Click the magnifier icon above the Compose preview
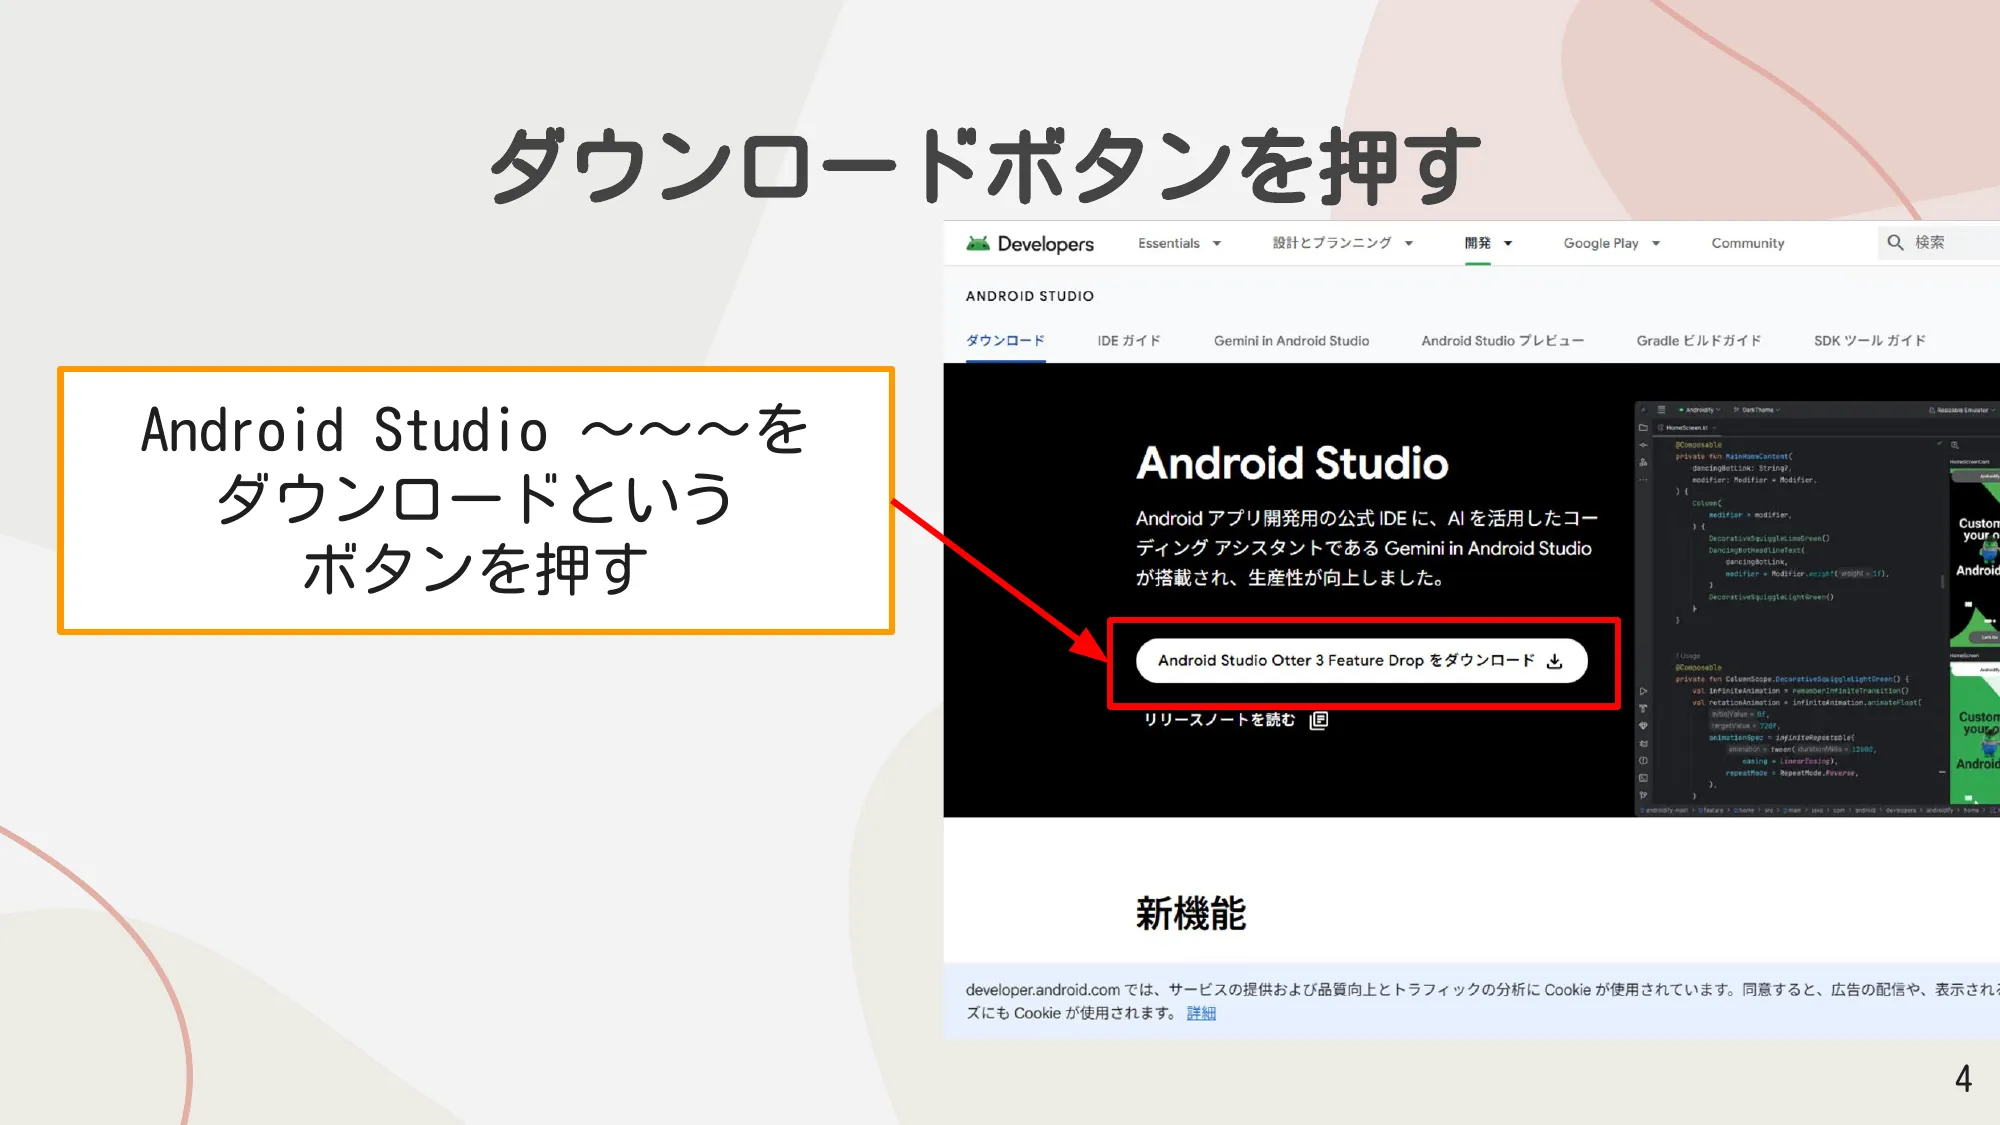The height and width of the screenshot is (1125, 2000). 1955,445
